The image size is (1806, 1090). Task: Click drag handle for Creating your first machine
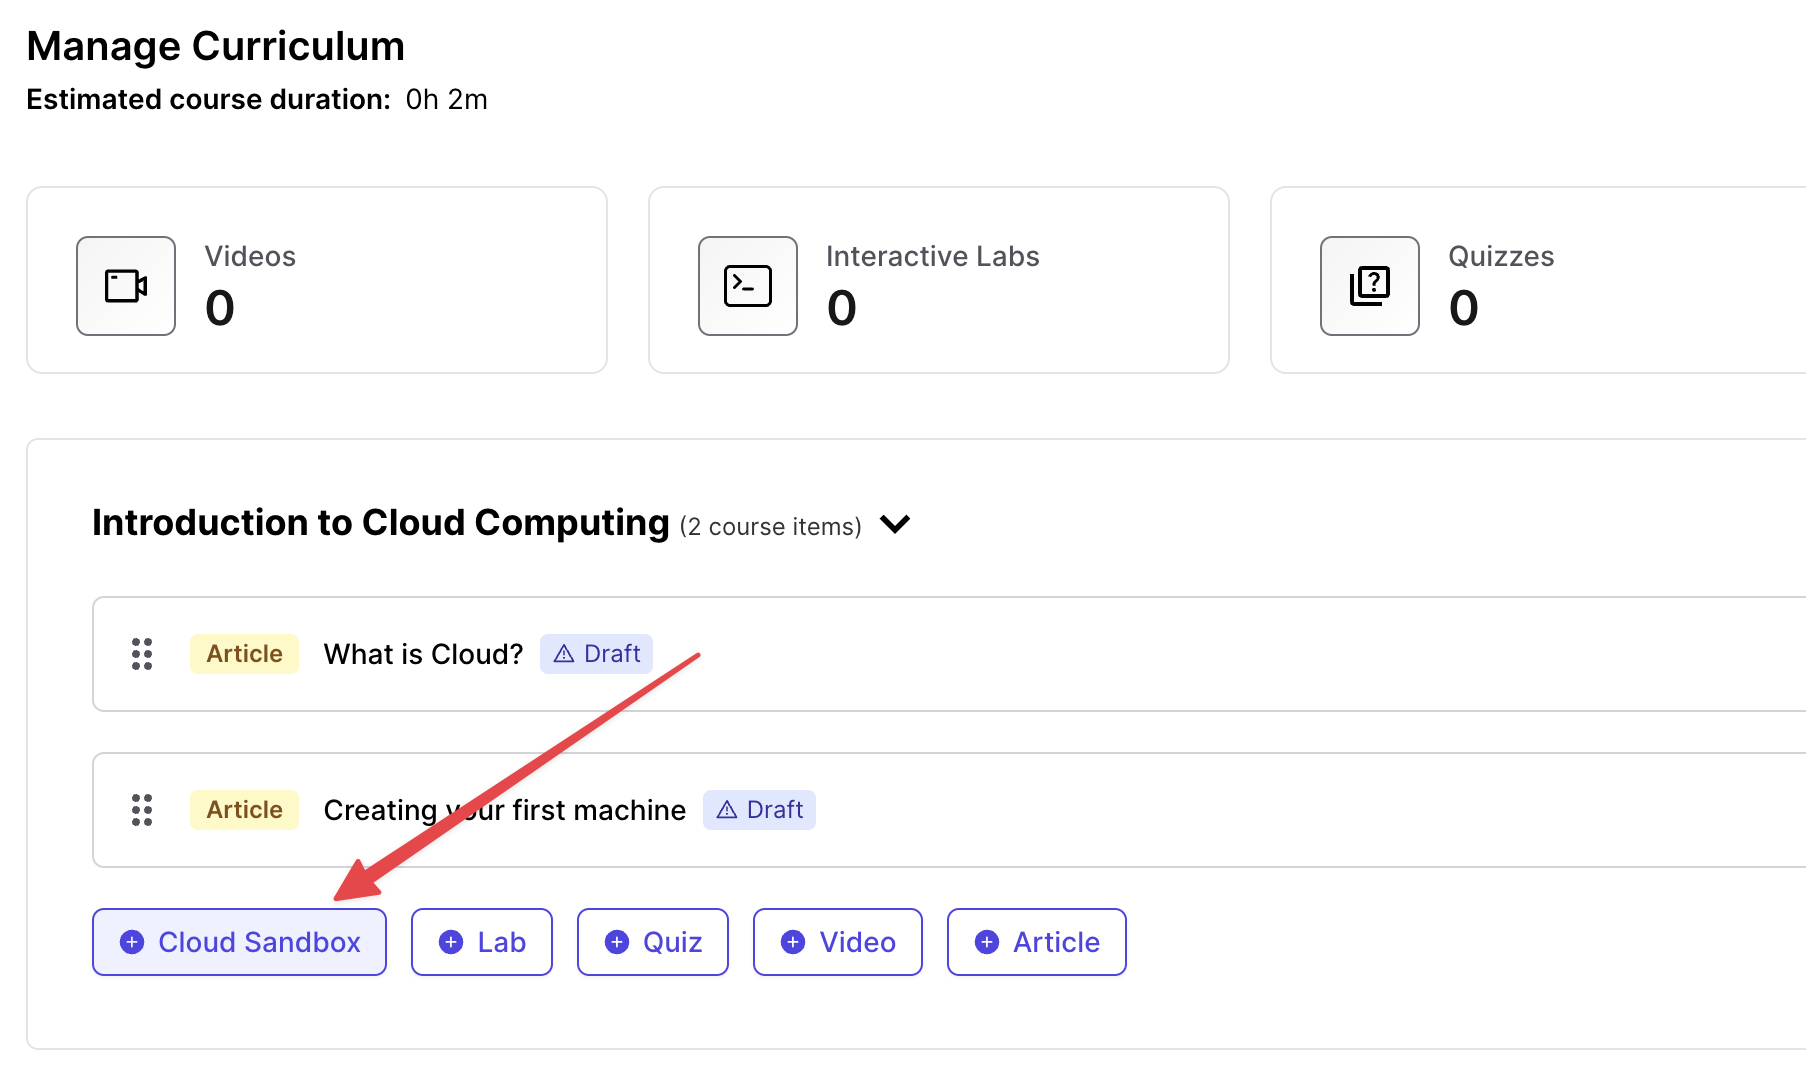click(x=142, y=810)
